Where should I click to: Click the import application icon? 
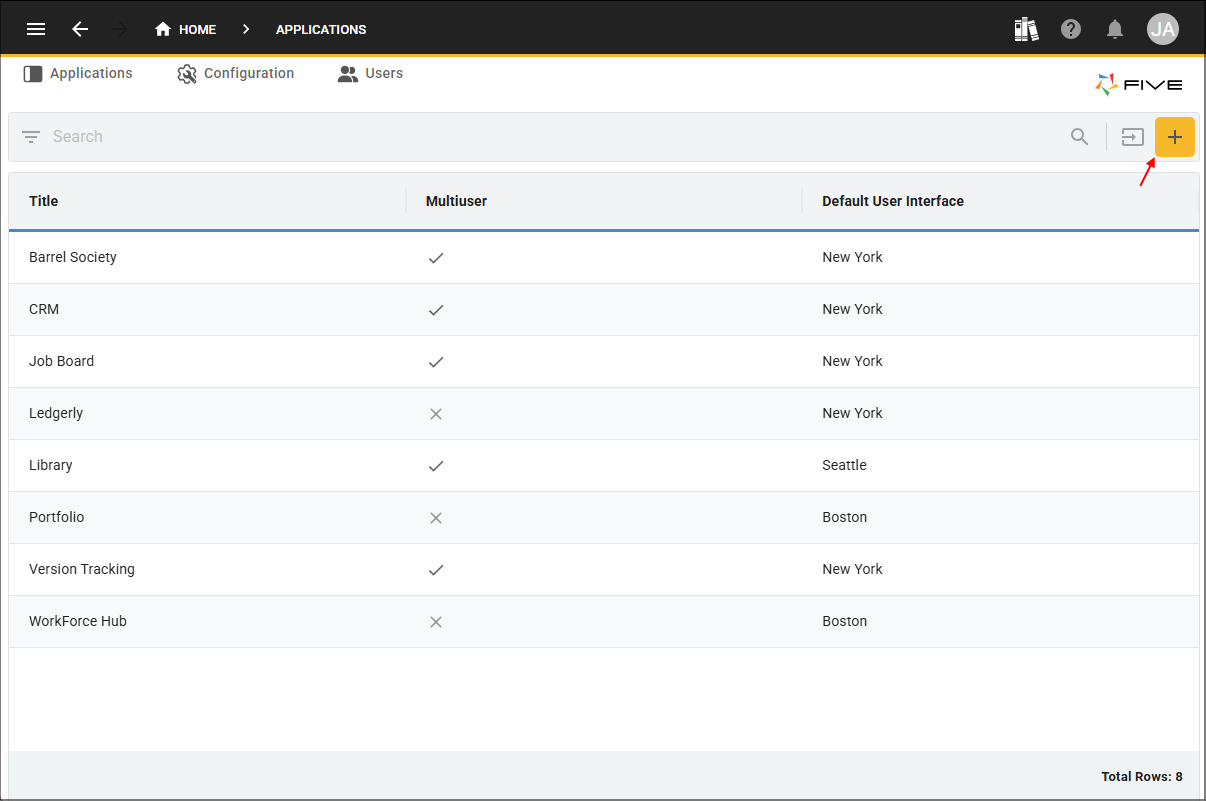point(1132,137)
